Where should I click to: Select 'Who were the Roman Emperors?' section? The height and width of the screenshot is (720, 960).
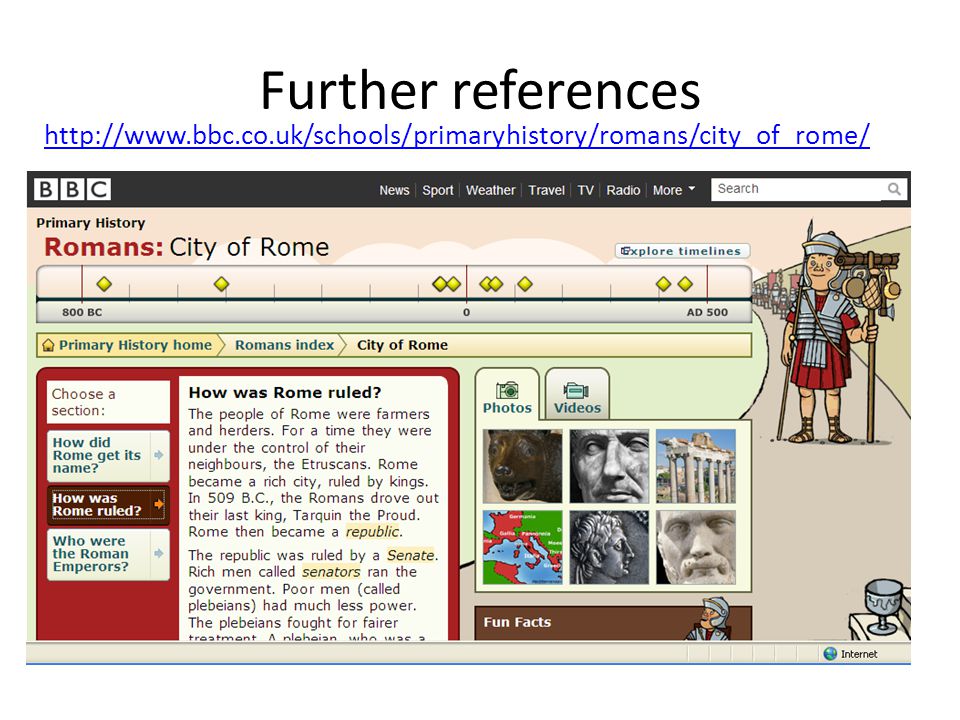[x=108, y=553]
